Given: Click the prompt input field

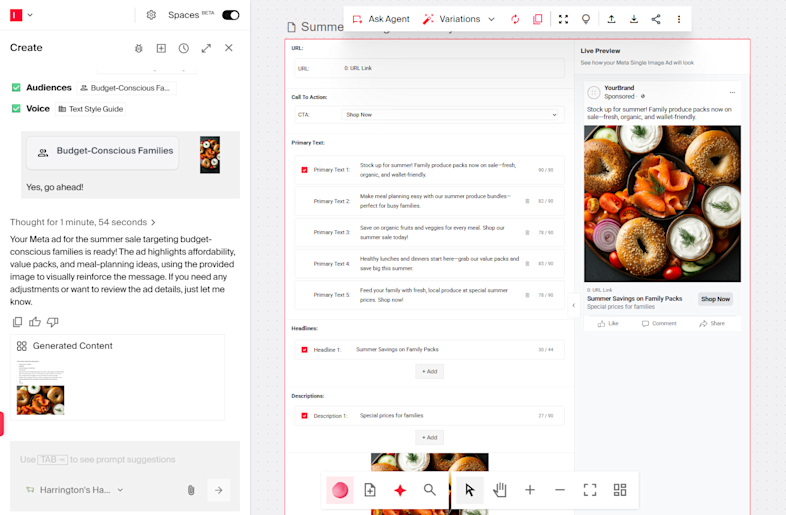Looking at the screenshot, I should tap(125, 459).
